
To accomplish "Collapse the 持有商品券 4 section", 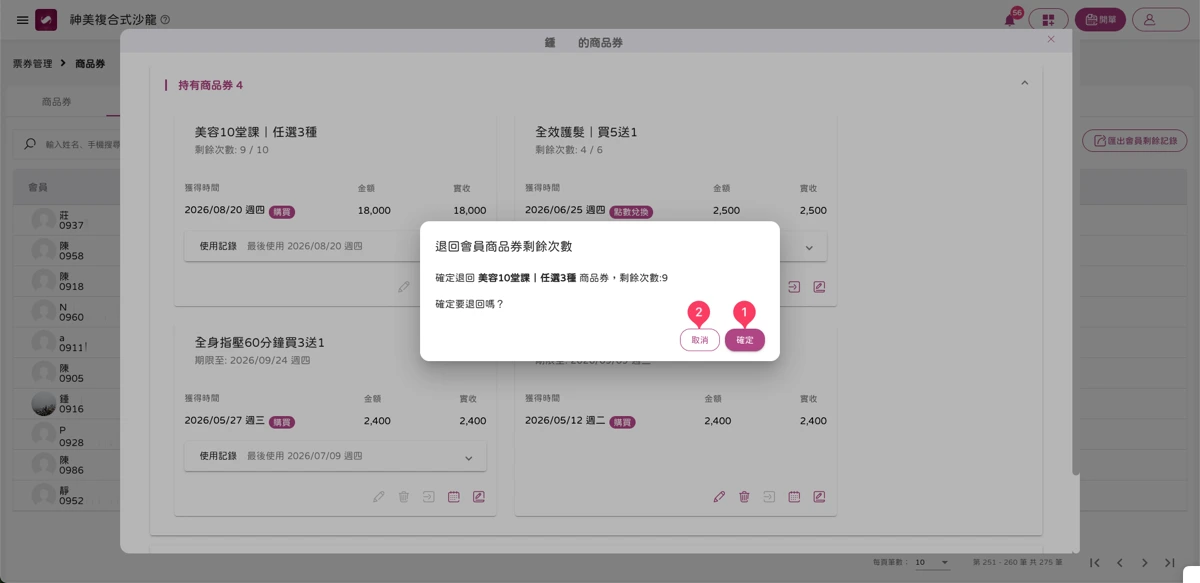I will 1024,83.
